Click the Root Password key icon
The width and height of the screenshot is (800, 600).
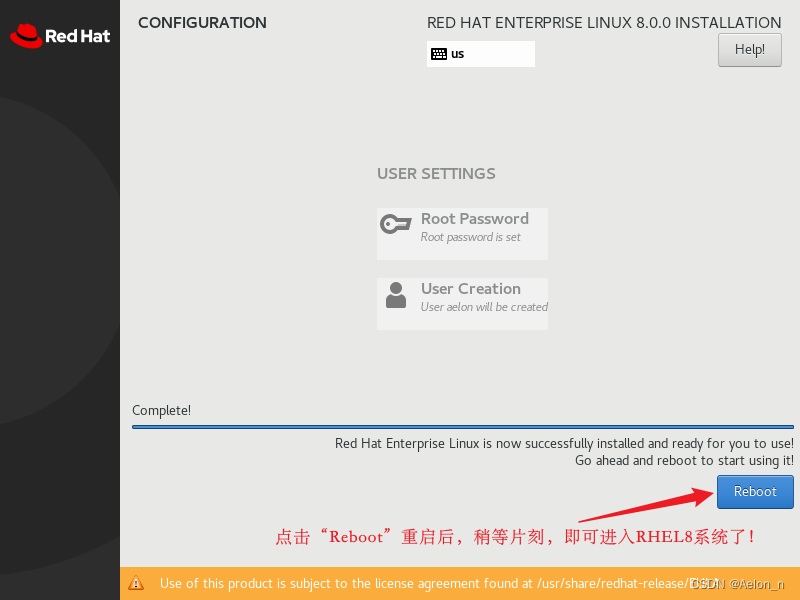coord(395,224)
